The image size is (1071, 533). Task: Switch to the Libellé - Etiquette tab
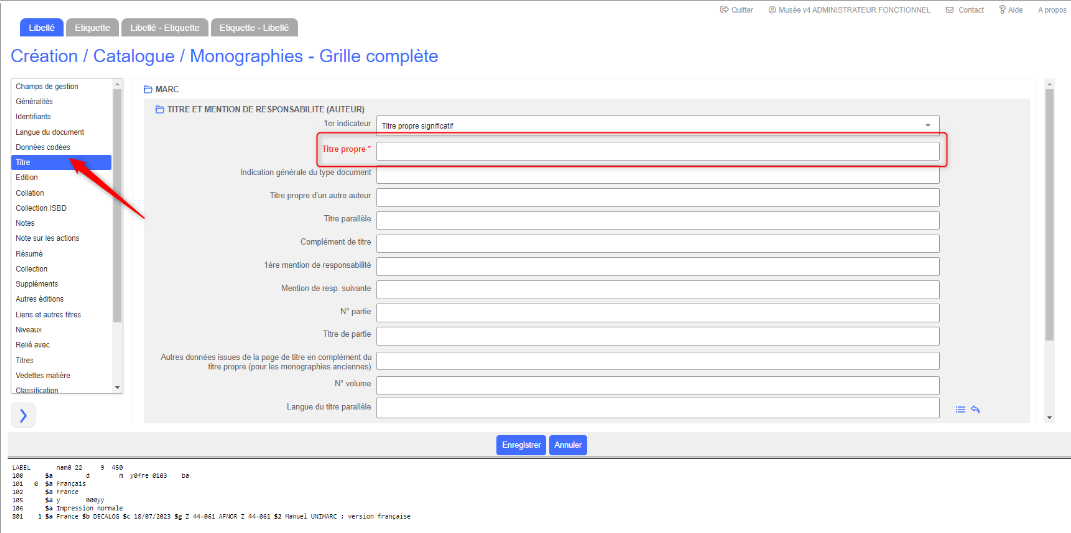pos(167,27)
